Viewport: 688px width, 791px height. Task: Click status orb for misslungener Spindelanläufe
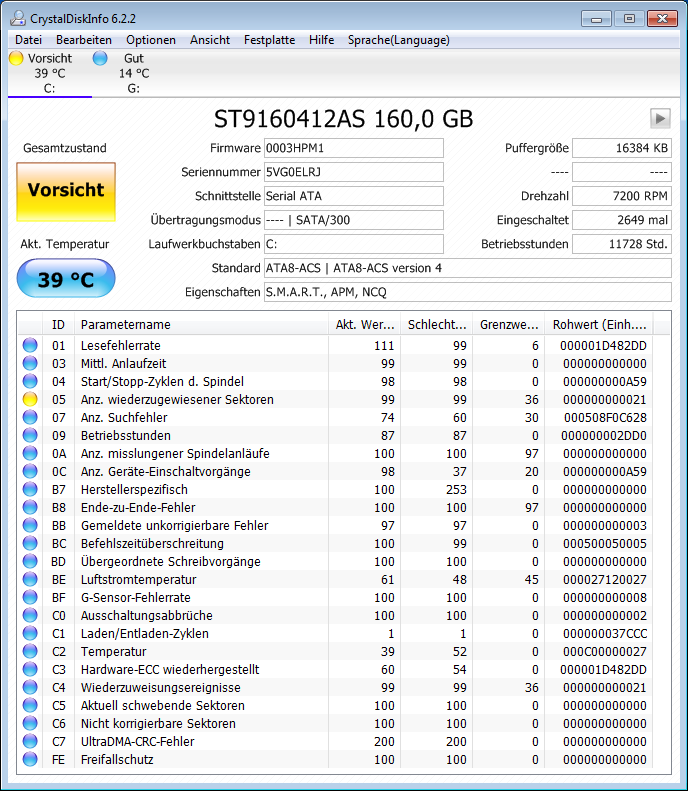coord(30,453)
